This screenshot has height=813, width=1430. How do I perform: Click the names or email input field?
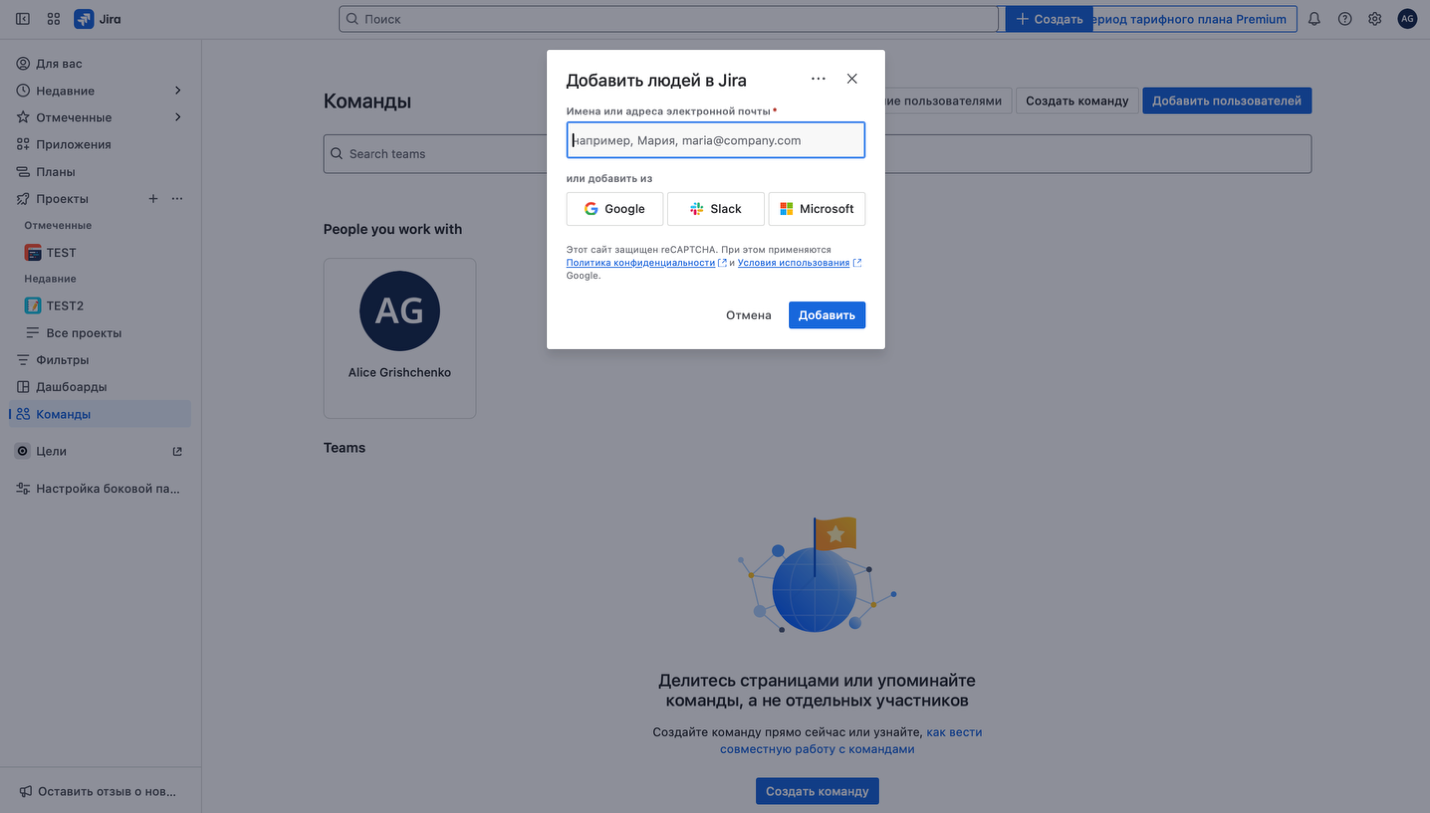pyautogui.click(x=715, y=140)
